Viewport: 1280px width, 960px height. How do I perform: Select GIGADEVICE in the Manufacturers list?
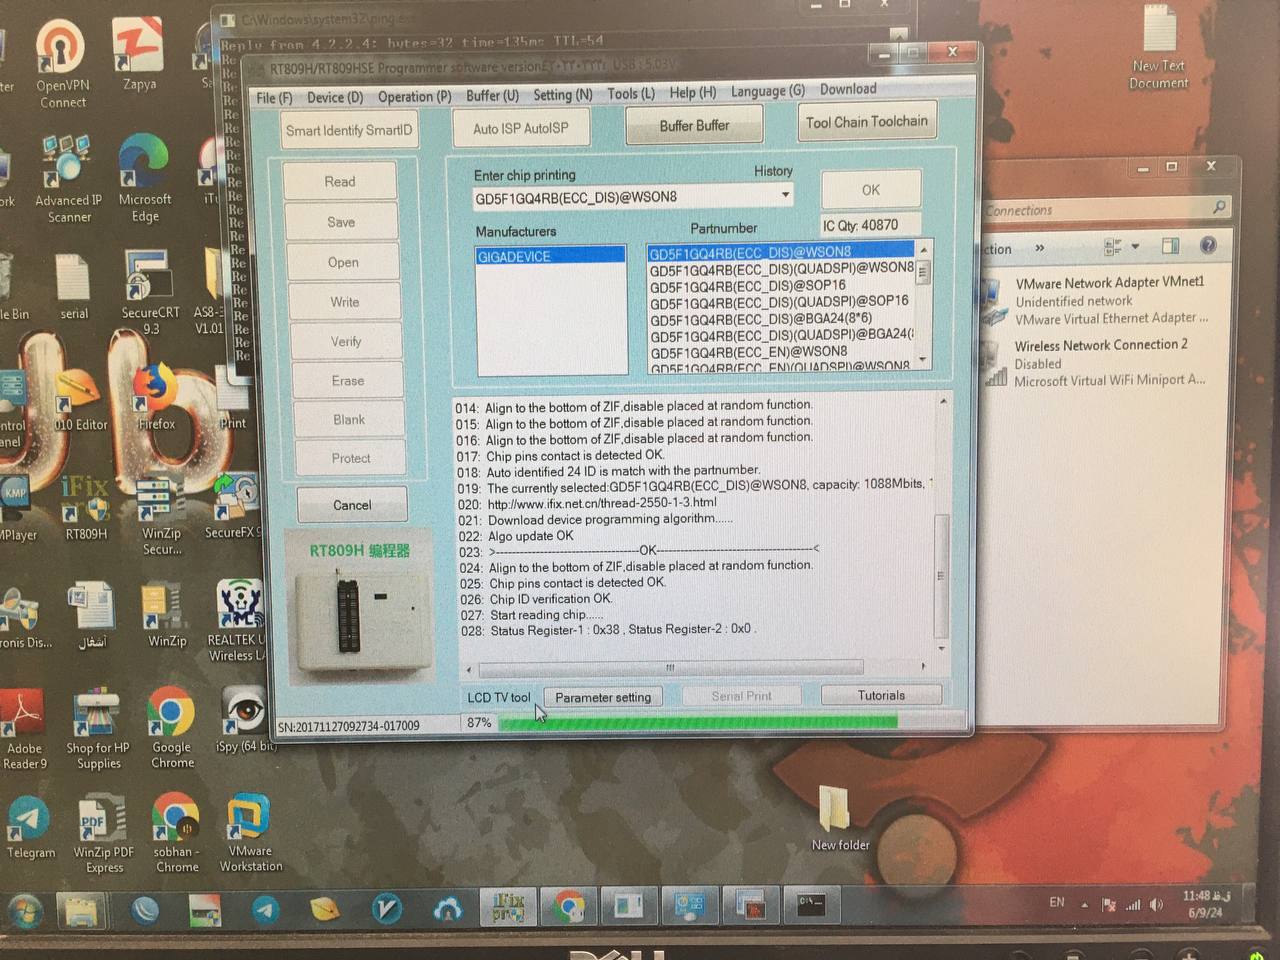tap(551, 256)
